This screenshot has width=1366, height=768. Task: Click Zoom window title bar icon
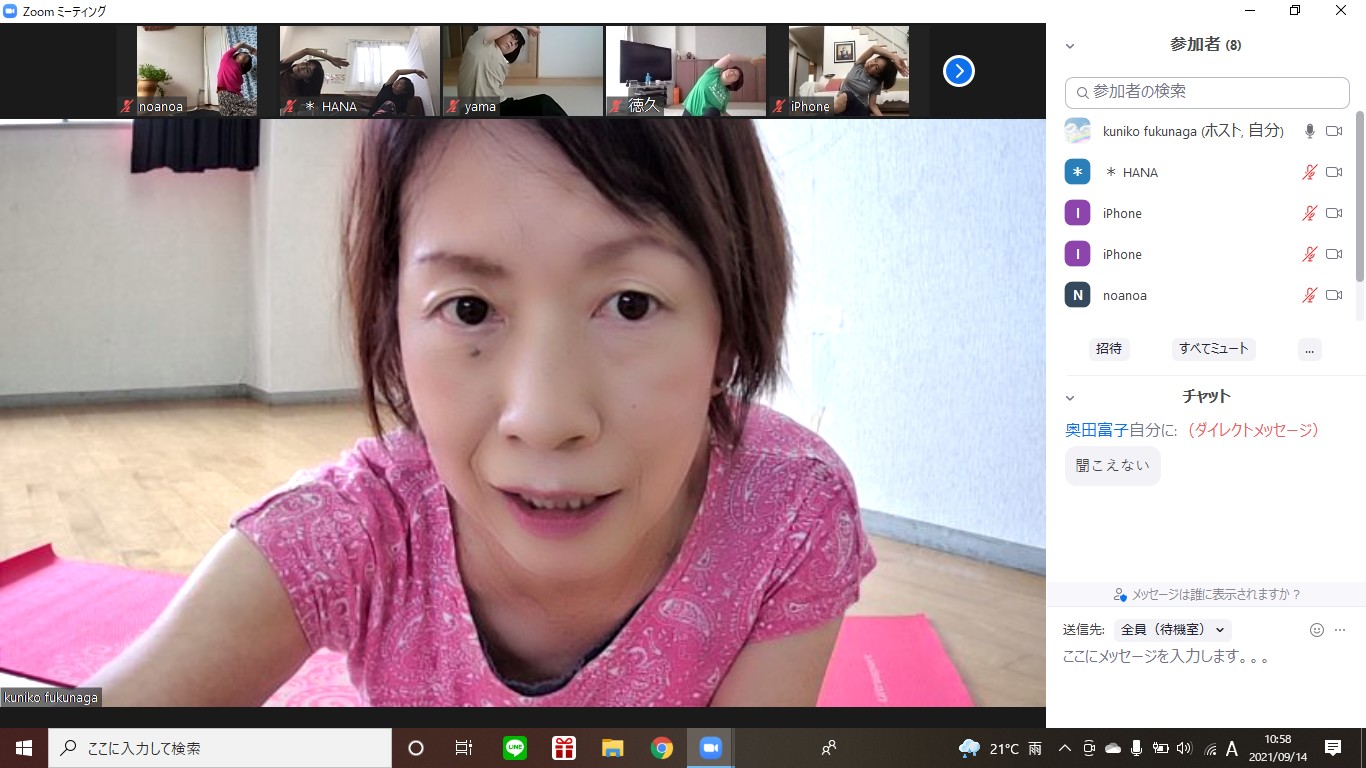(10, 11)
